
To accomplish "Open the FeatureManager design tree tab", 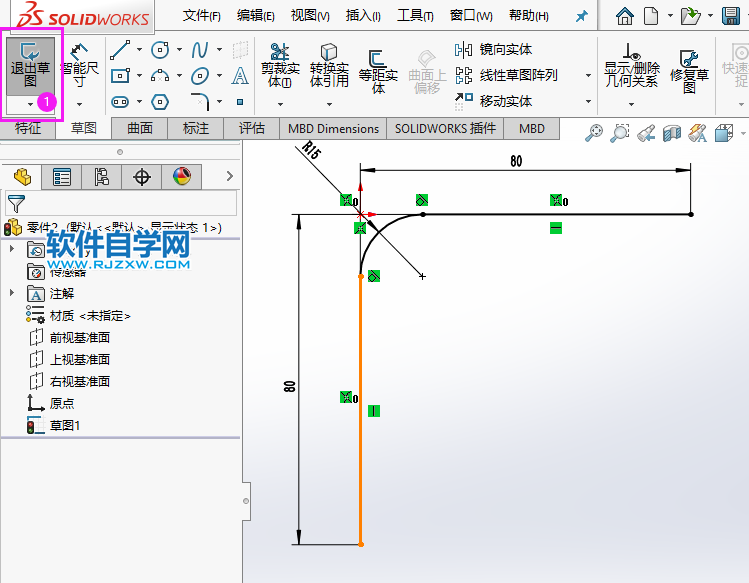I will [22, 177].
